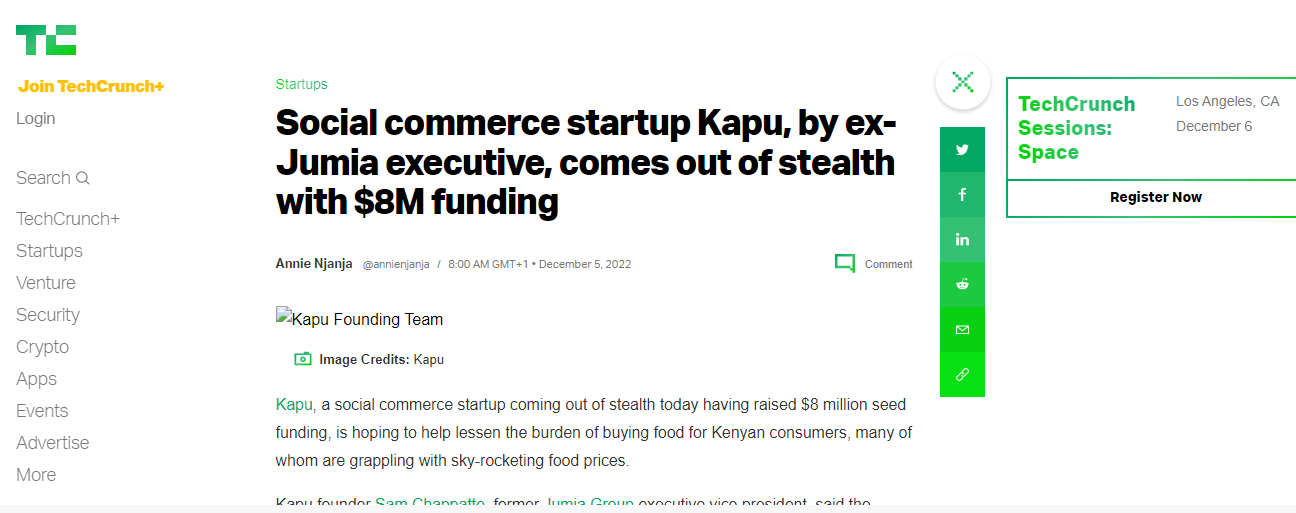The width and height of the screenshot is (1296, 513).
Task: Select Crypto in the sidebar
Action: tap(42, 347)
